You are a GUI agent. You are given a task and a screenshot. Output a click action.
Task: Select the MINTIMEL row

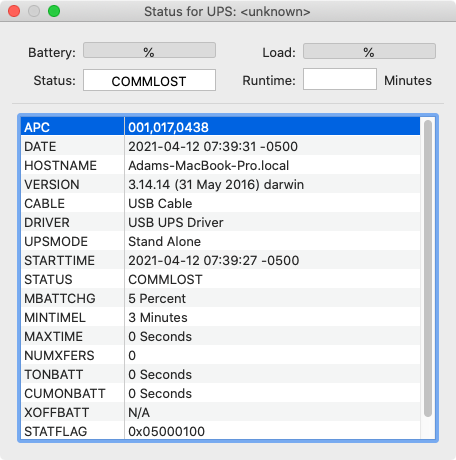click(x=220, y=317)
